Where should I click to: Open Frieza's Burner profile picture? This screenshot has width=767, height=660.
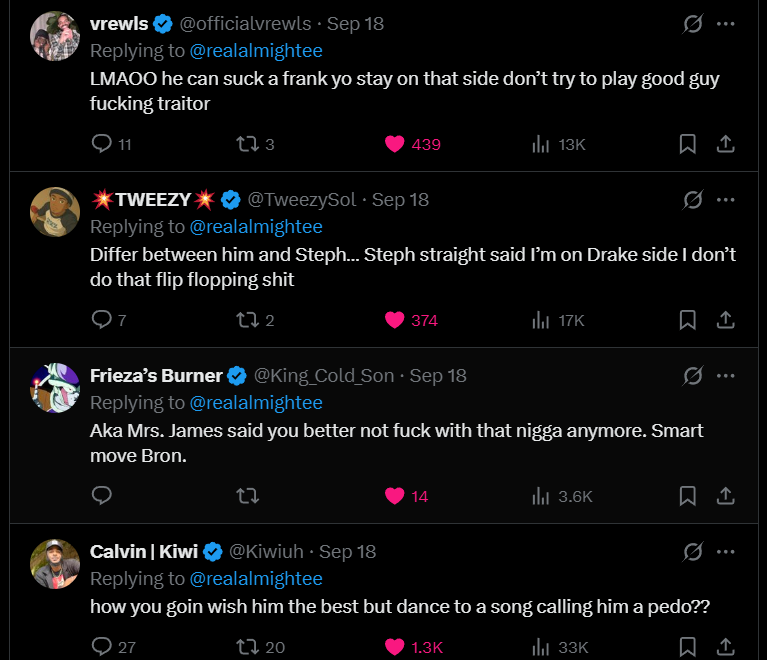[x=55, y=388]
